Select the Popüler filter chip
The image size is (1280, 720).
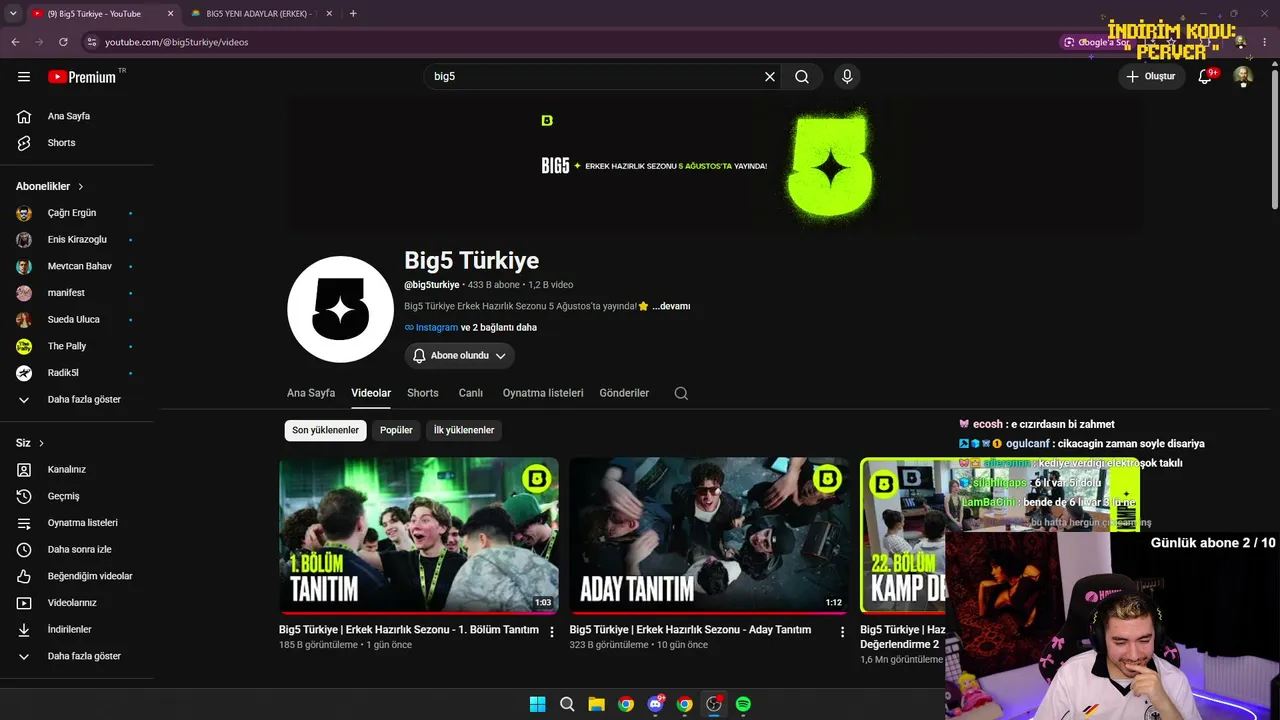397,430
